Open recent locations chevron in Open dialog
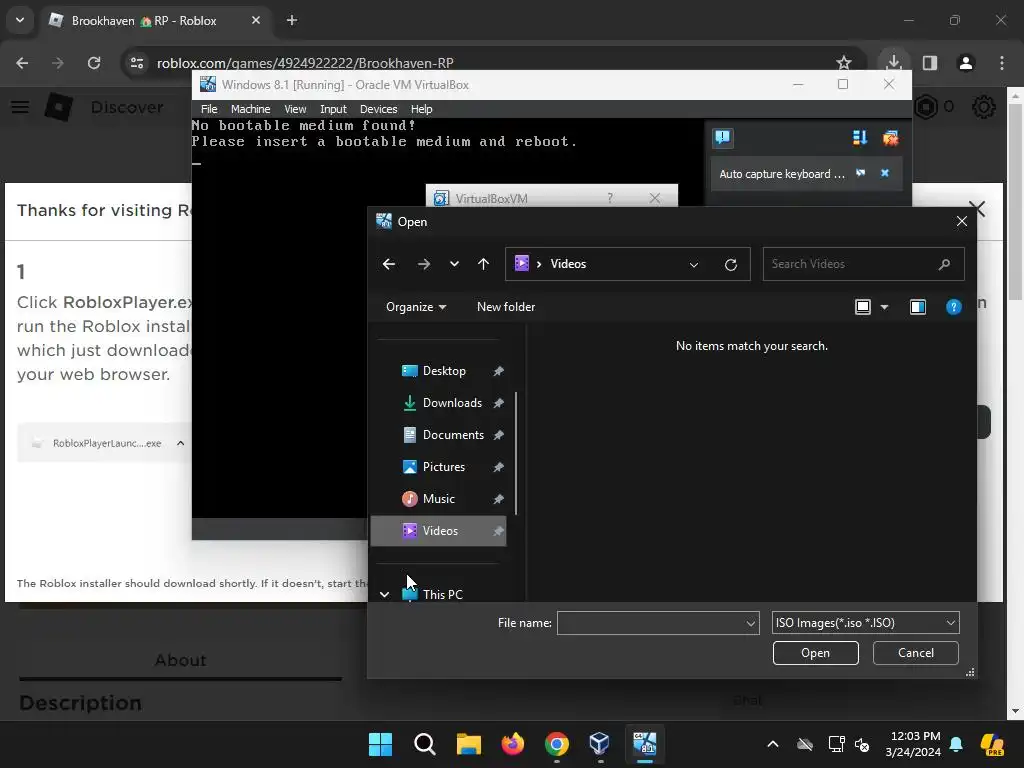The width and height of the screenshot is (1024, 768). point(454,264)
